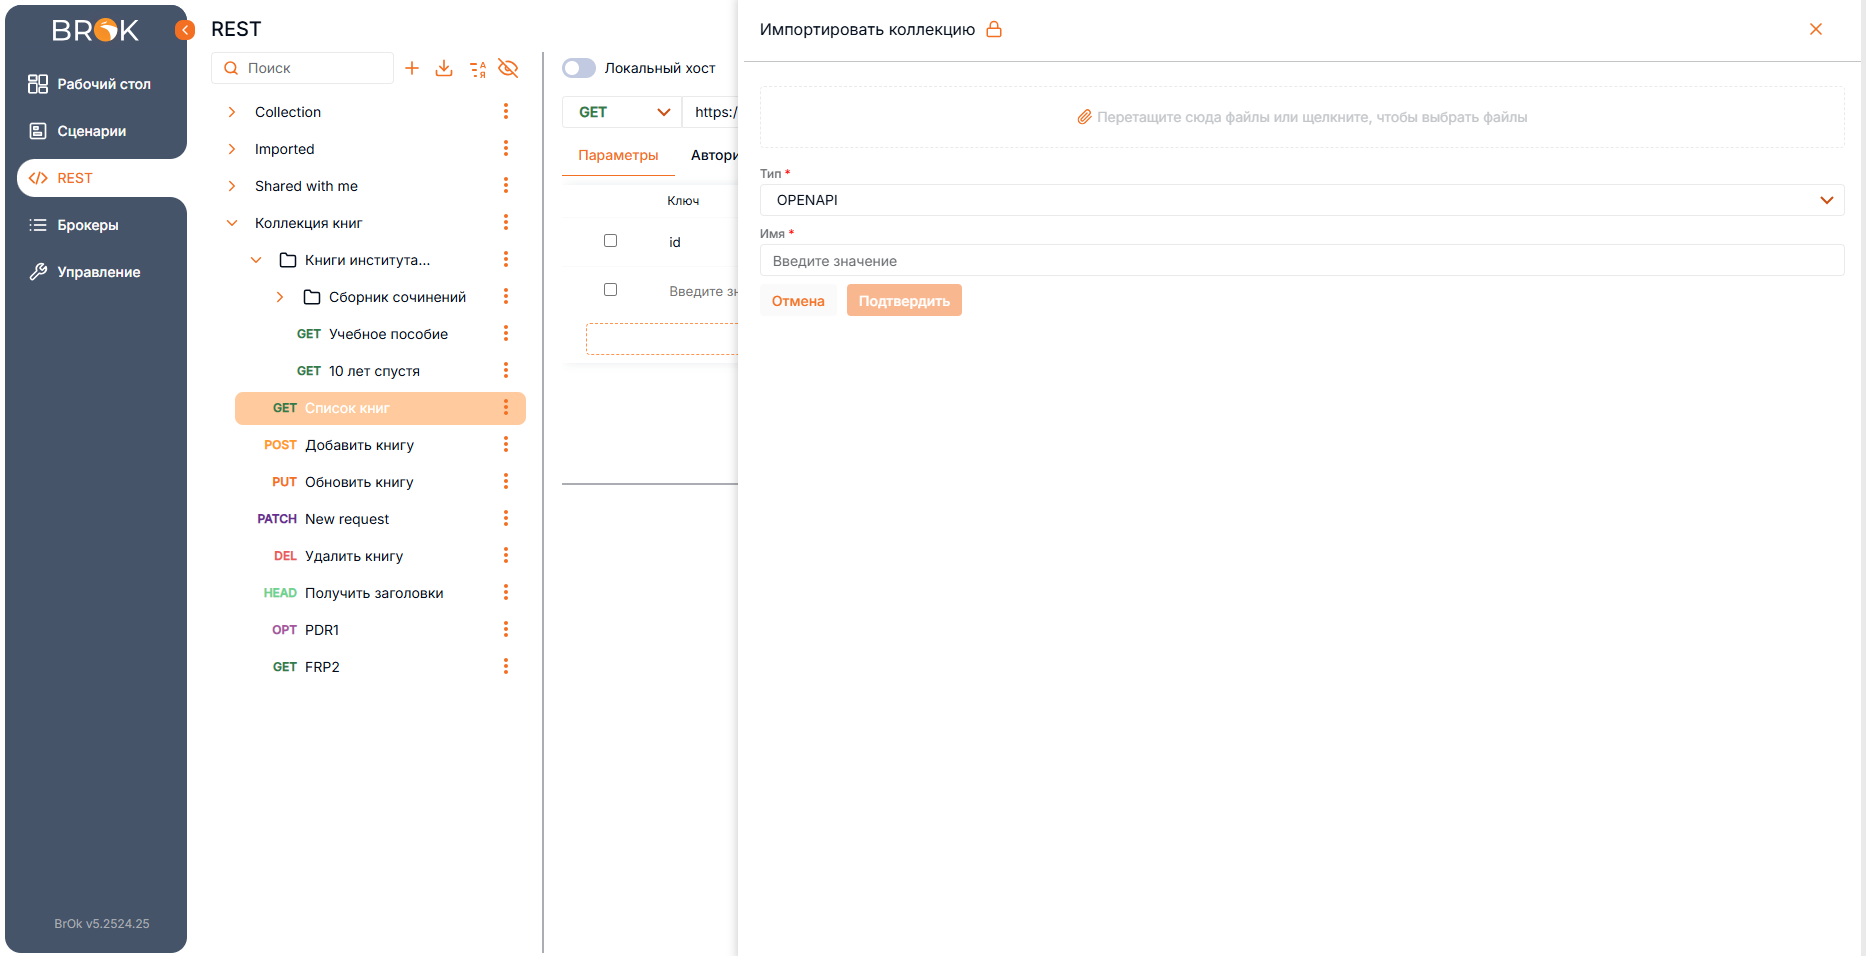This screenshot has width=1866, height=956.
Task: Click the Отмена button
Action: [x=798, y=301]
